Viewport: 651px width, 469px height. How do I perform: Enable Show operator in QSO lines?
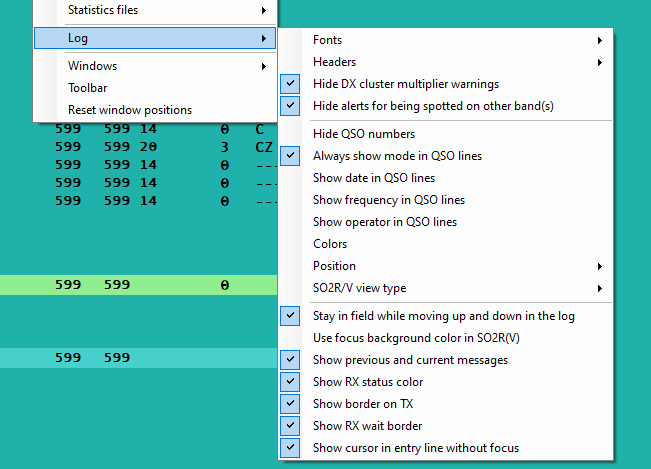click(446, 222)
